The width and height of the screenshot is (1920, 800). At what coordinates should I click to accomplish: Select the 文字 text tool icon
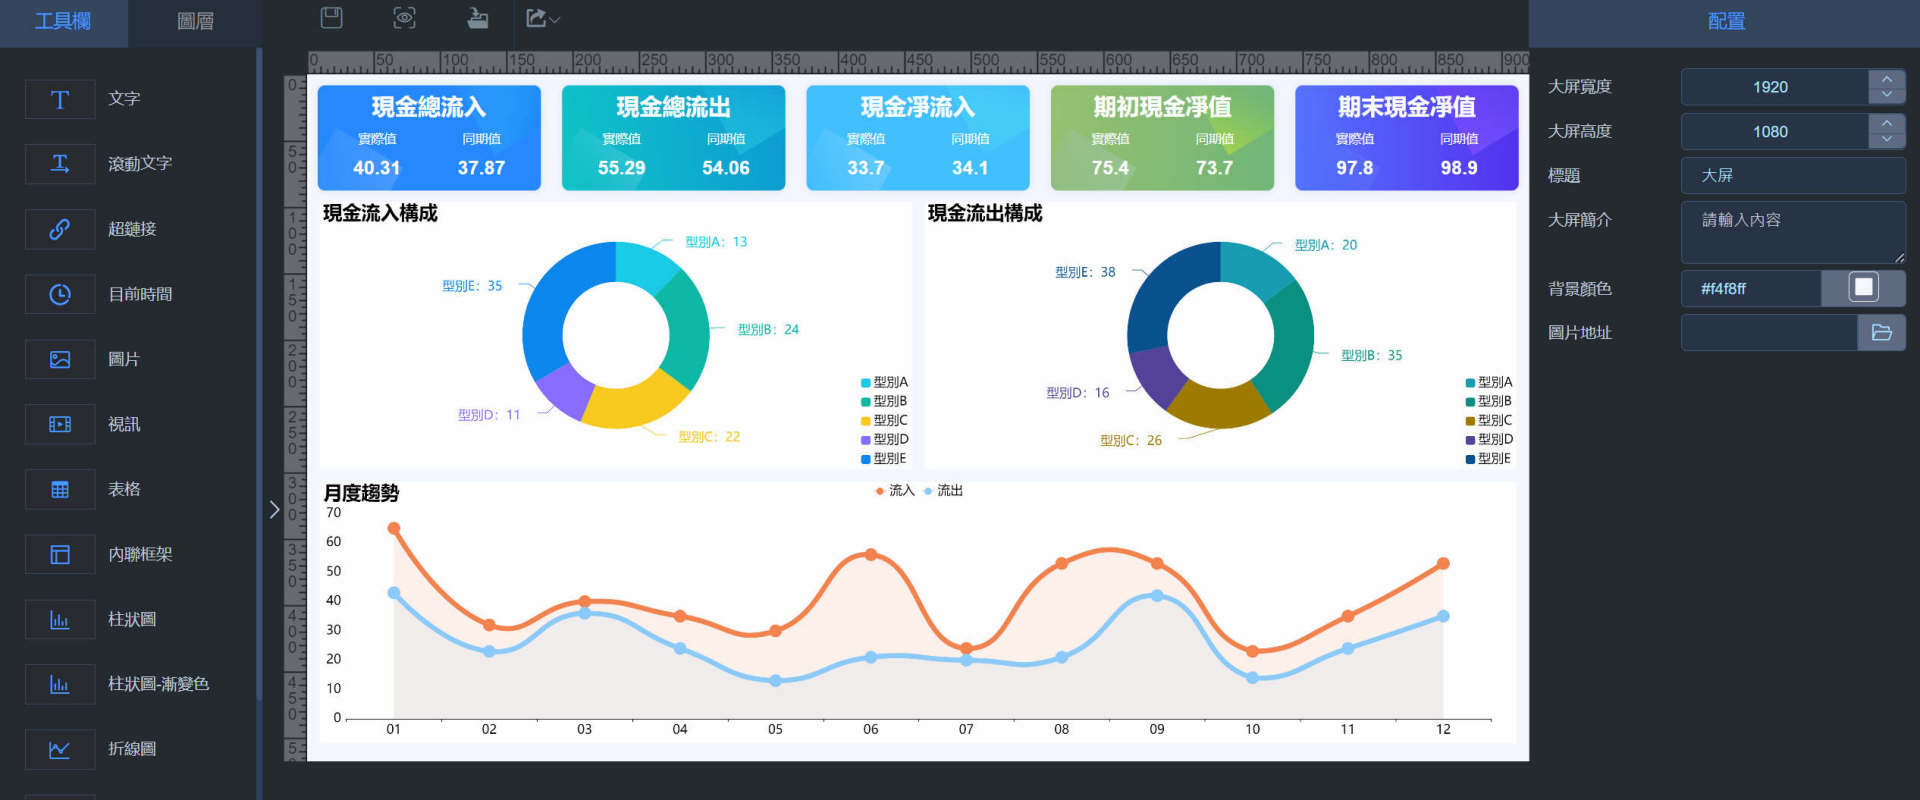click(60, 99)
